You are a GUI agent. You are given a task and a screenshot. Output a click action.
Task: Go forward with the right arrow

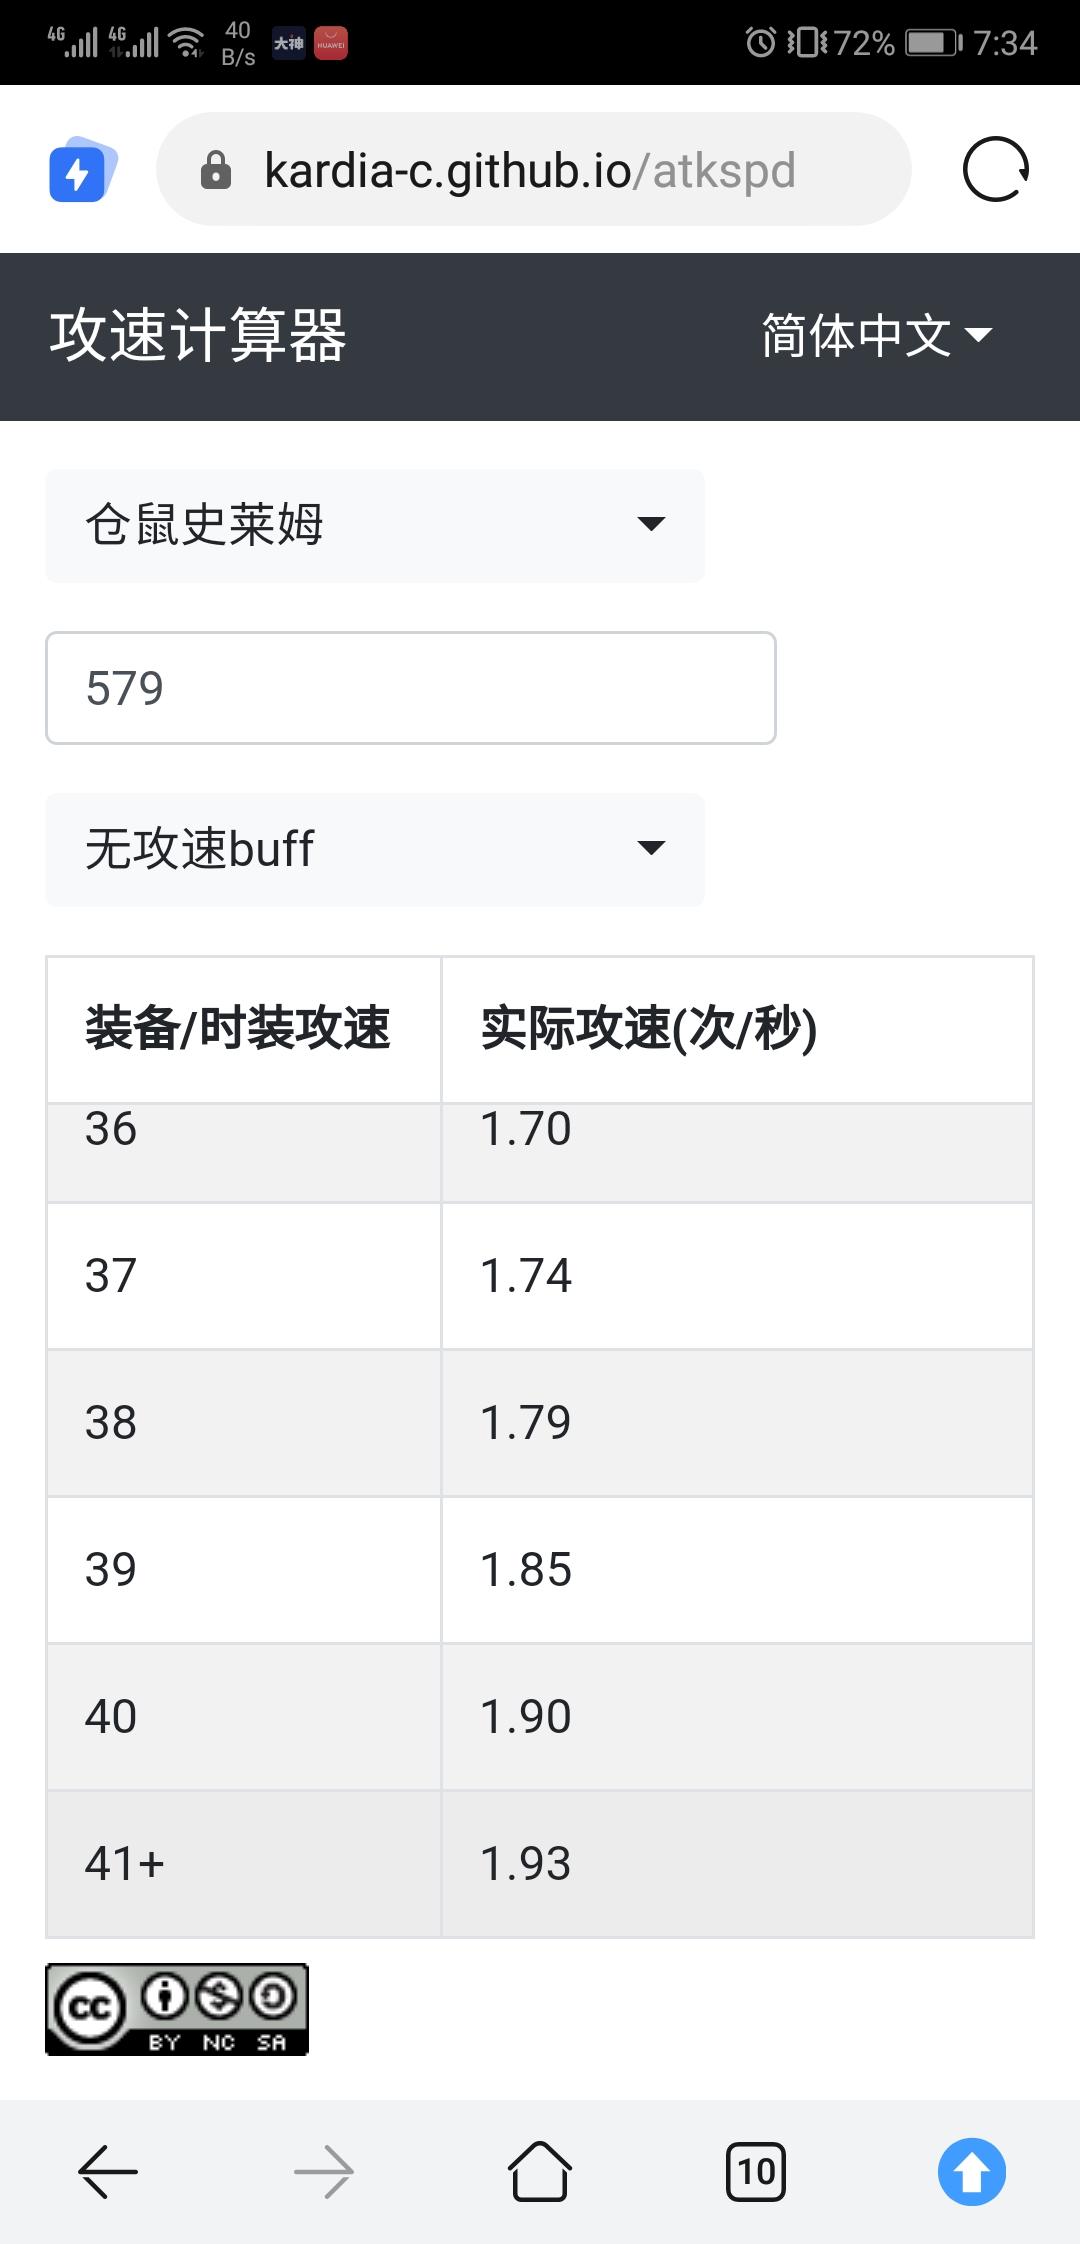pyautogui.click(x=323, y=2171)
